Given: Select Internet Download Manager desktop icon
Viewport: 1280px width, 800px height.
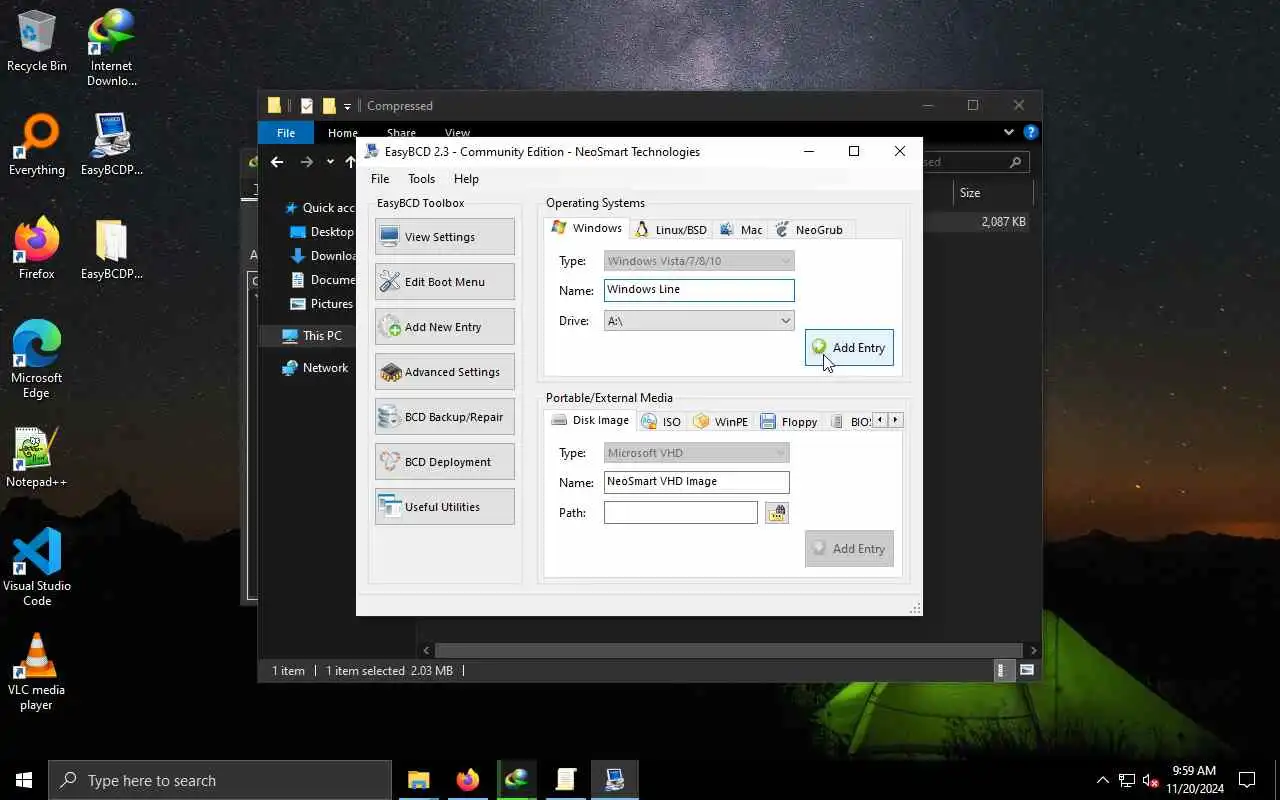Looking at the screenshot, I should click(x=111, y=48).
